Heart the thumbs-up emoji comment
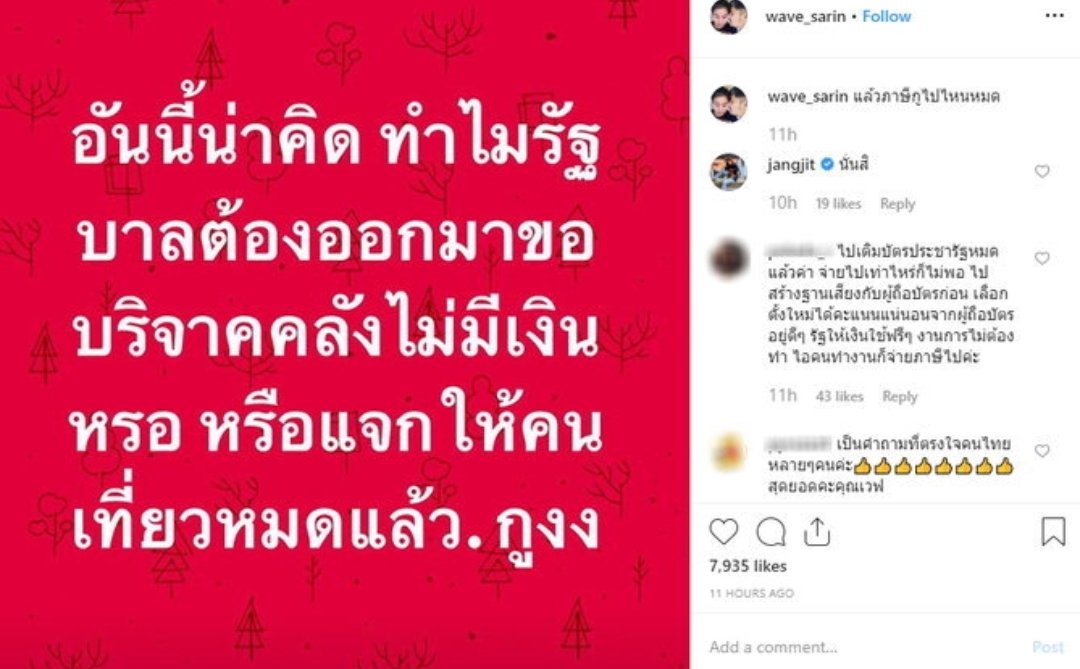Image resolution: width=1080 pixels, height=669 pixels. [x=1042, y=451]
